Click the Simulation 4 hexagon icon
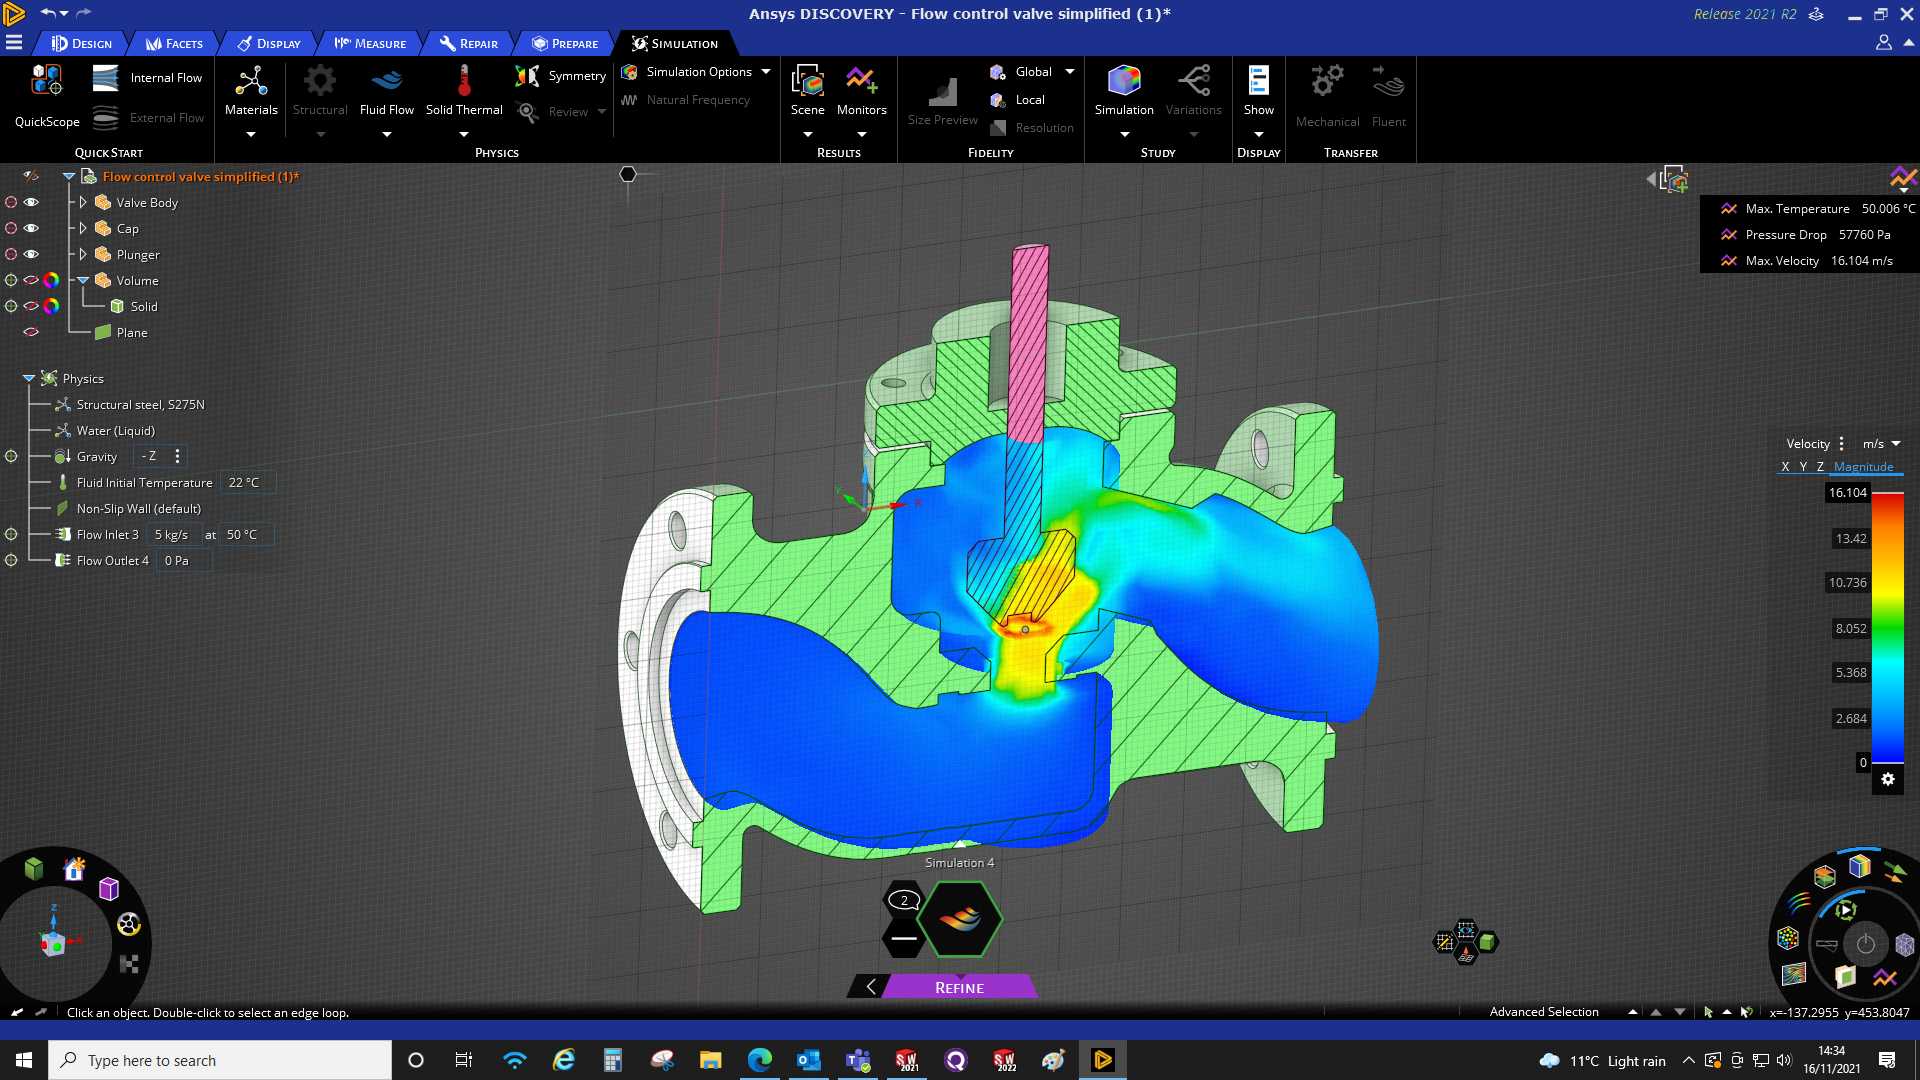This screenshot has height=1080, width=1920. [960, 919]
